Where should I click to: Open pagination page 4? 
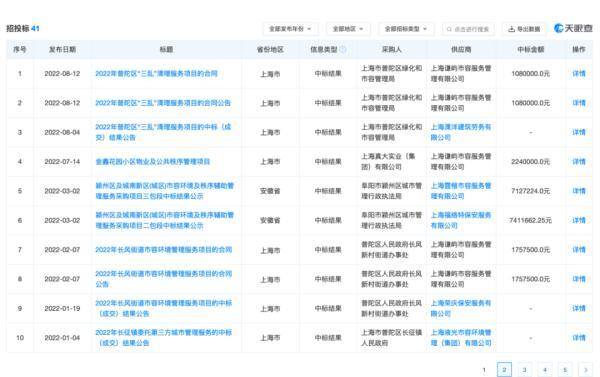click(545, 370)
